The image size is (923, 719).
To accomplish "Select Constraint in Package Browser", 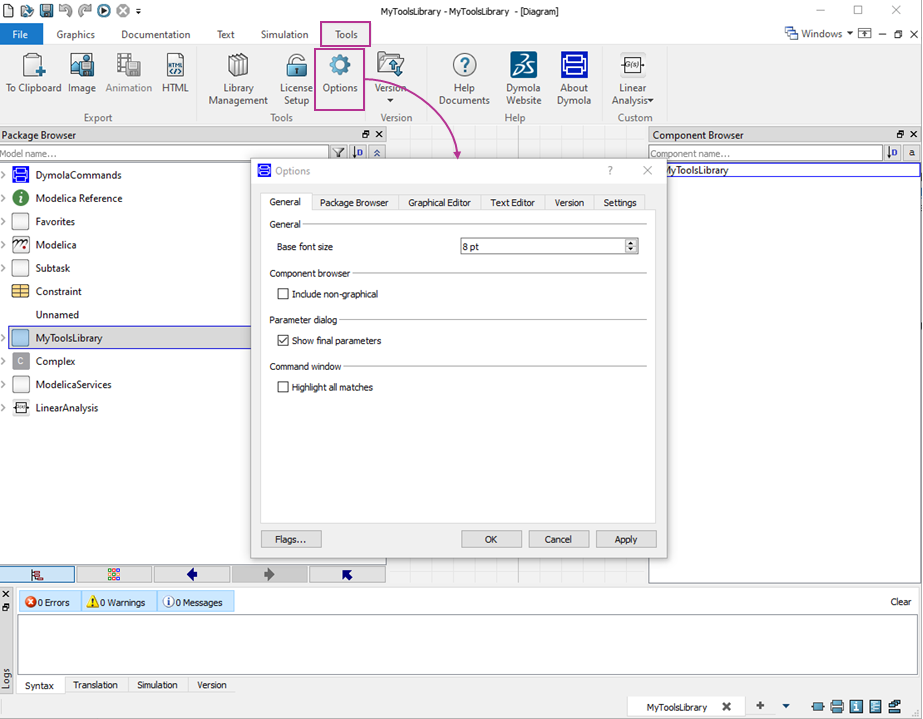I will (x=58, y=291).
